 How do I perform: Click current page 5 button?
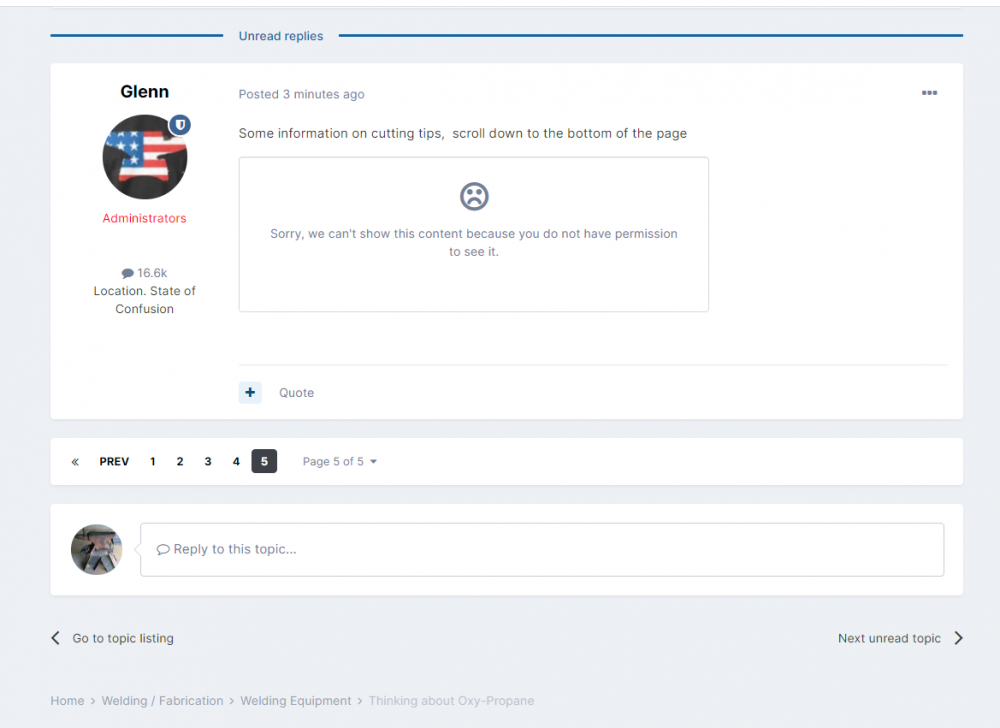point(264,462)
